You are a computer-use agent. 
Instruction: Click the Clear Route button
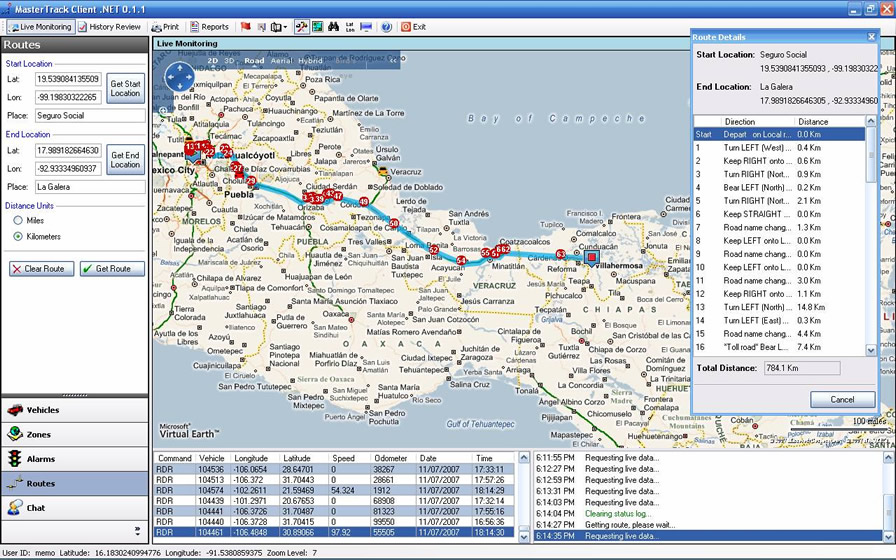click(x=42, y=269)
